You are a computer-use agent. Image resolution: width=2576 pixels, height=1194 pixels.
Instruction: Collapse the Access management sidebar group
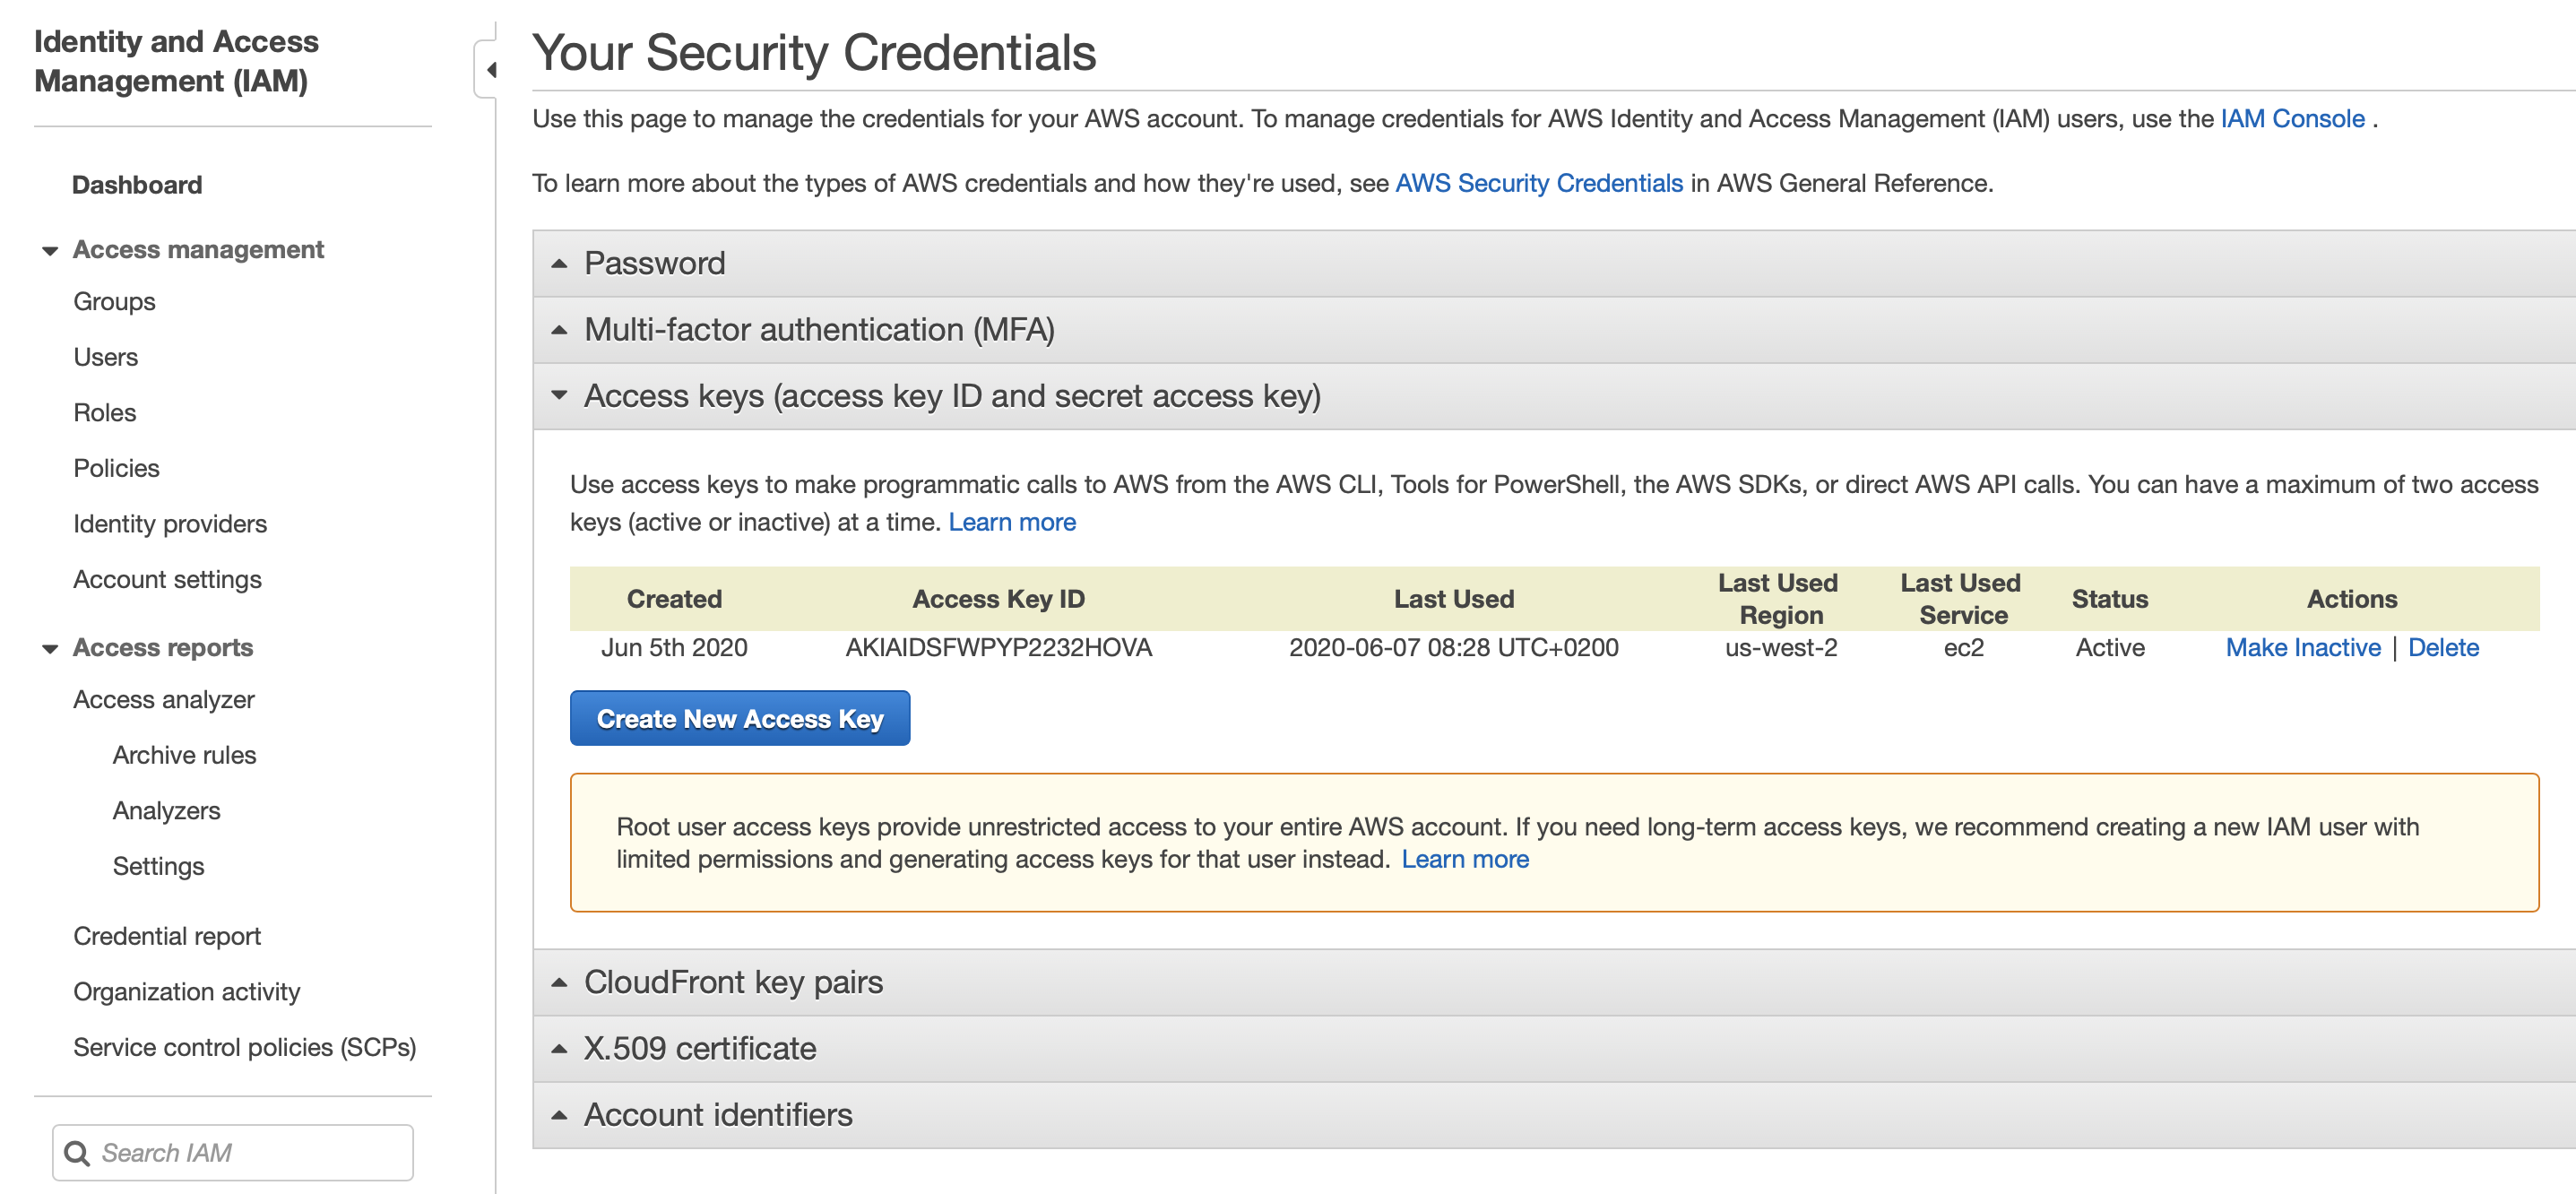pos(49,250)
